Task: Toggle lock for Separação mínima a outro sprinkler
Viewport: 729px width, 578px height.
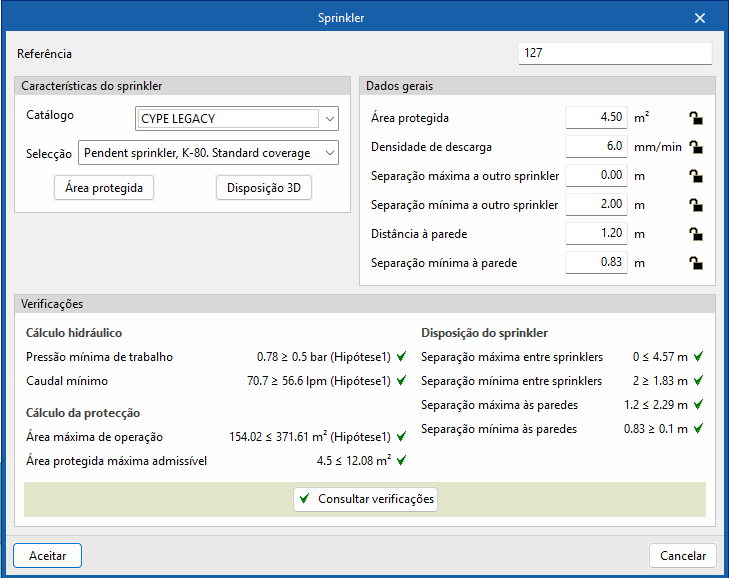Action: point(696,205)
